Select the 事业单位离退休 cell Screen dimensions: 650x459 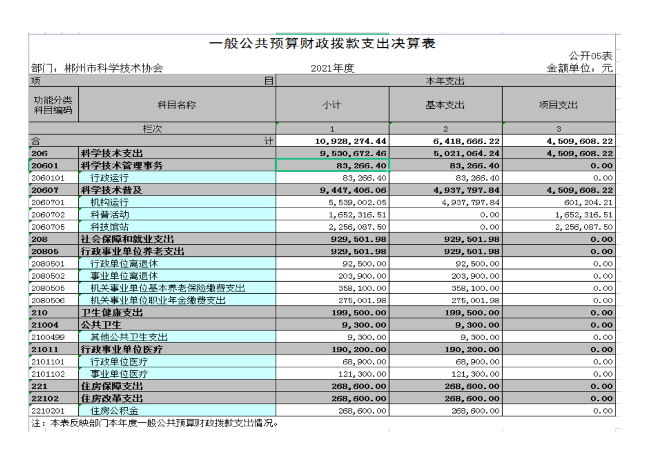point(177,276)
